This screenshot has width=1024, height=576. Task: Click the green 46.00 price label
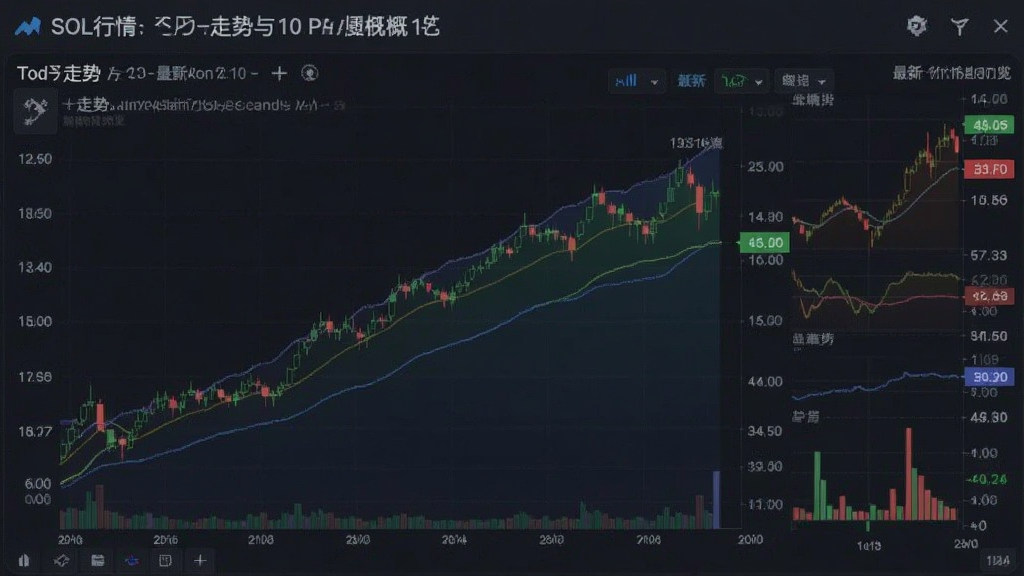coord(764,243)
